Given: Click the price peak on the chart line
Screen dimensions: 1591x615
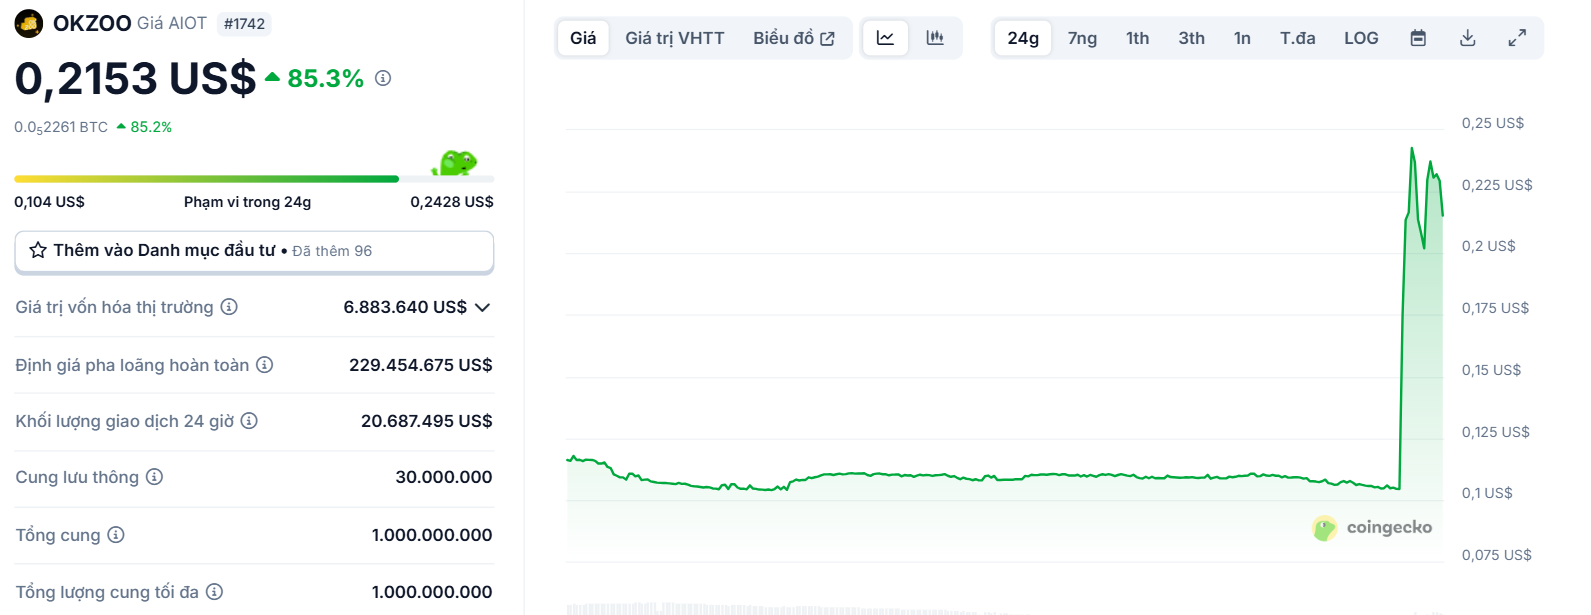Looking at the screenshot, I should point(1412,149).
